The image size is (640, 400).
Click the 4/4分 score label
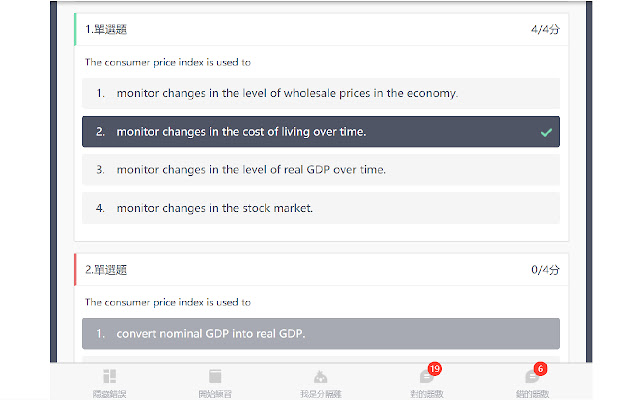(545, 30)
